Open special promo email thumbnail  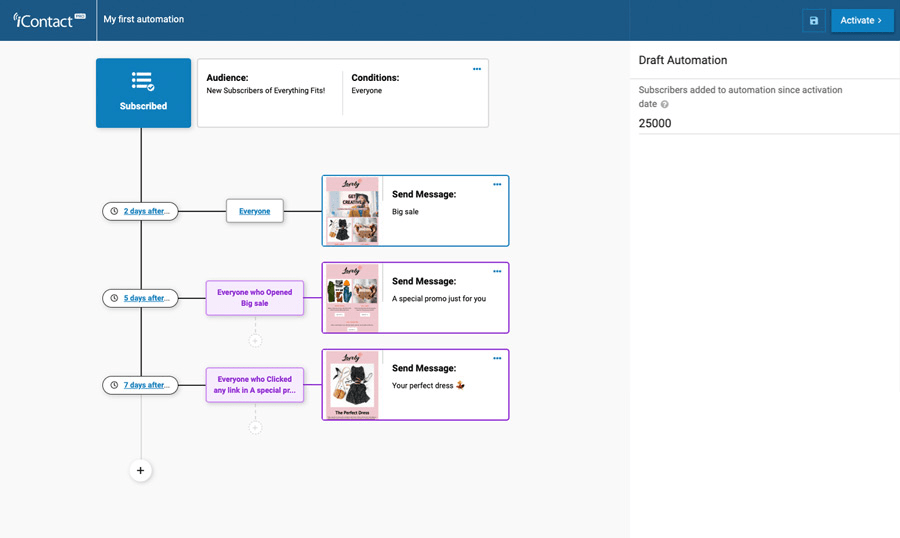click(352, 298)
